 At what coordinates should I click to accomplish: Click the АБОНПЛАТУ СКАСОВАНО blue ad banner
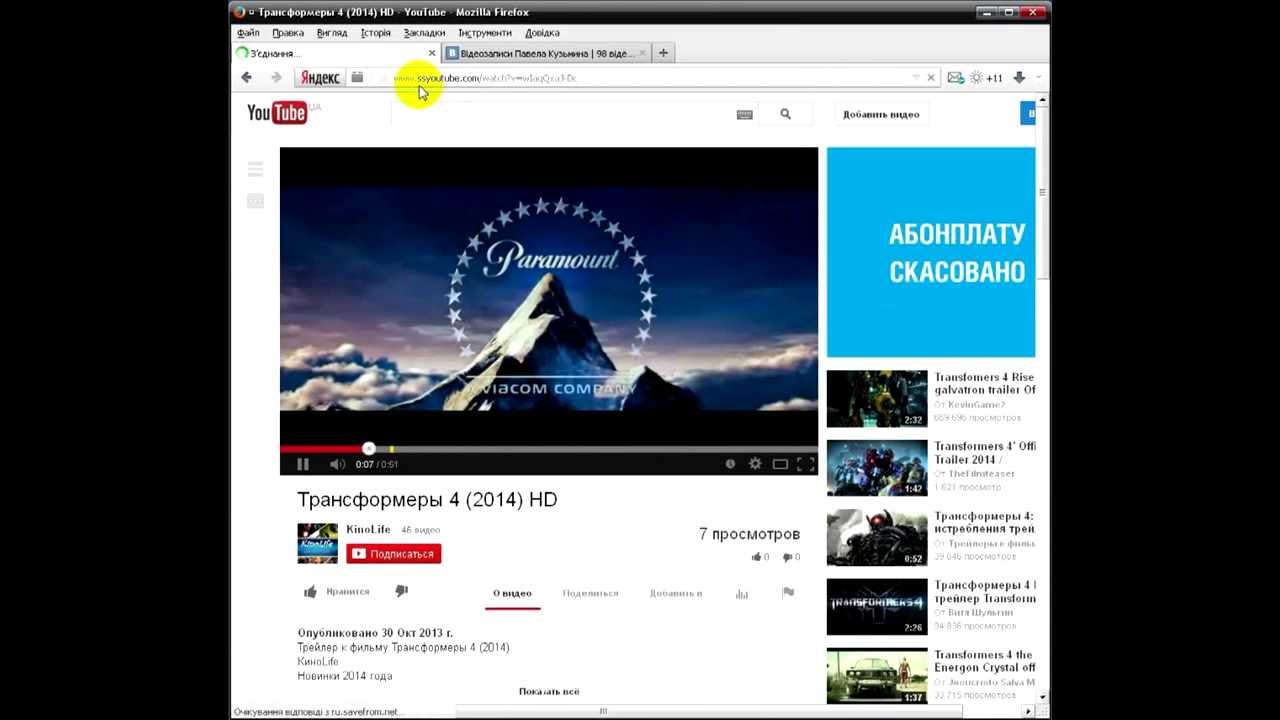pyautogui.click(x=931, y=252)
